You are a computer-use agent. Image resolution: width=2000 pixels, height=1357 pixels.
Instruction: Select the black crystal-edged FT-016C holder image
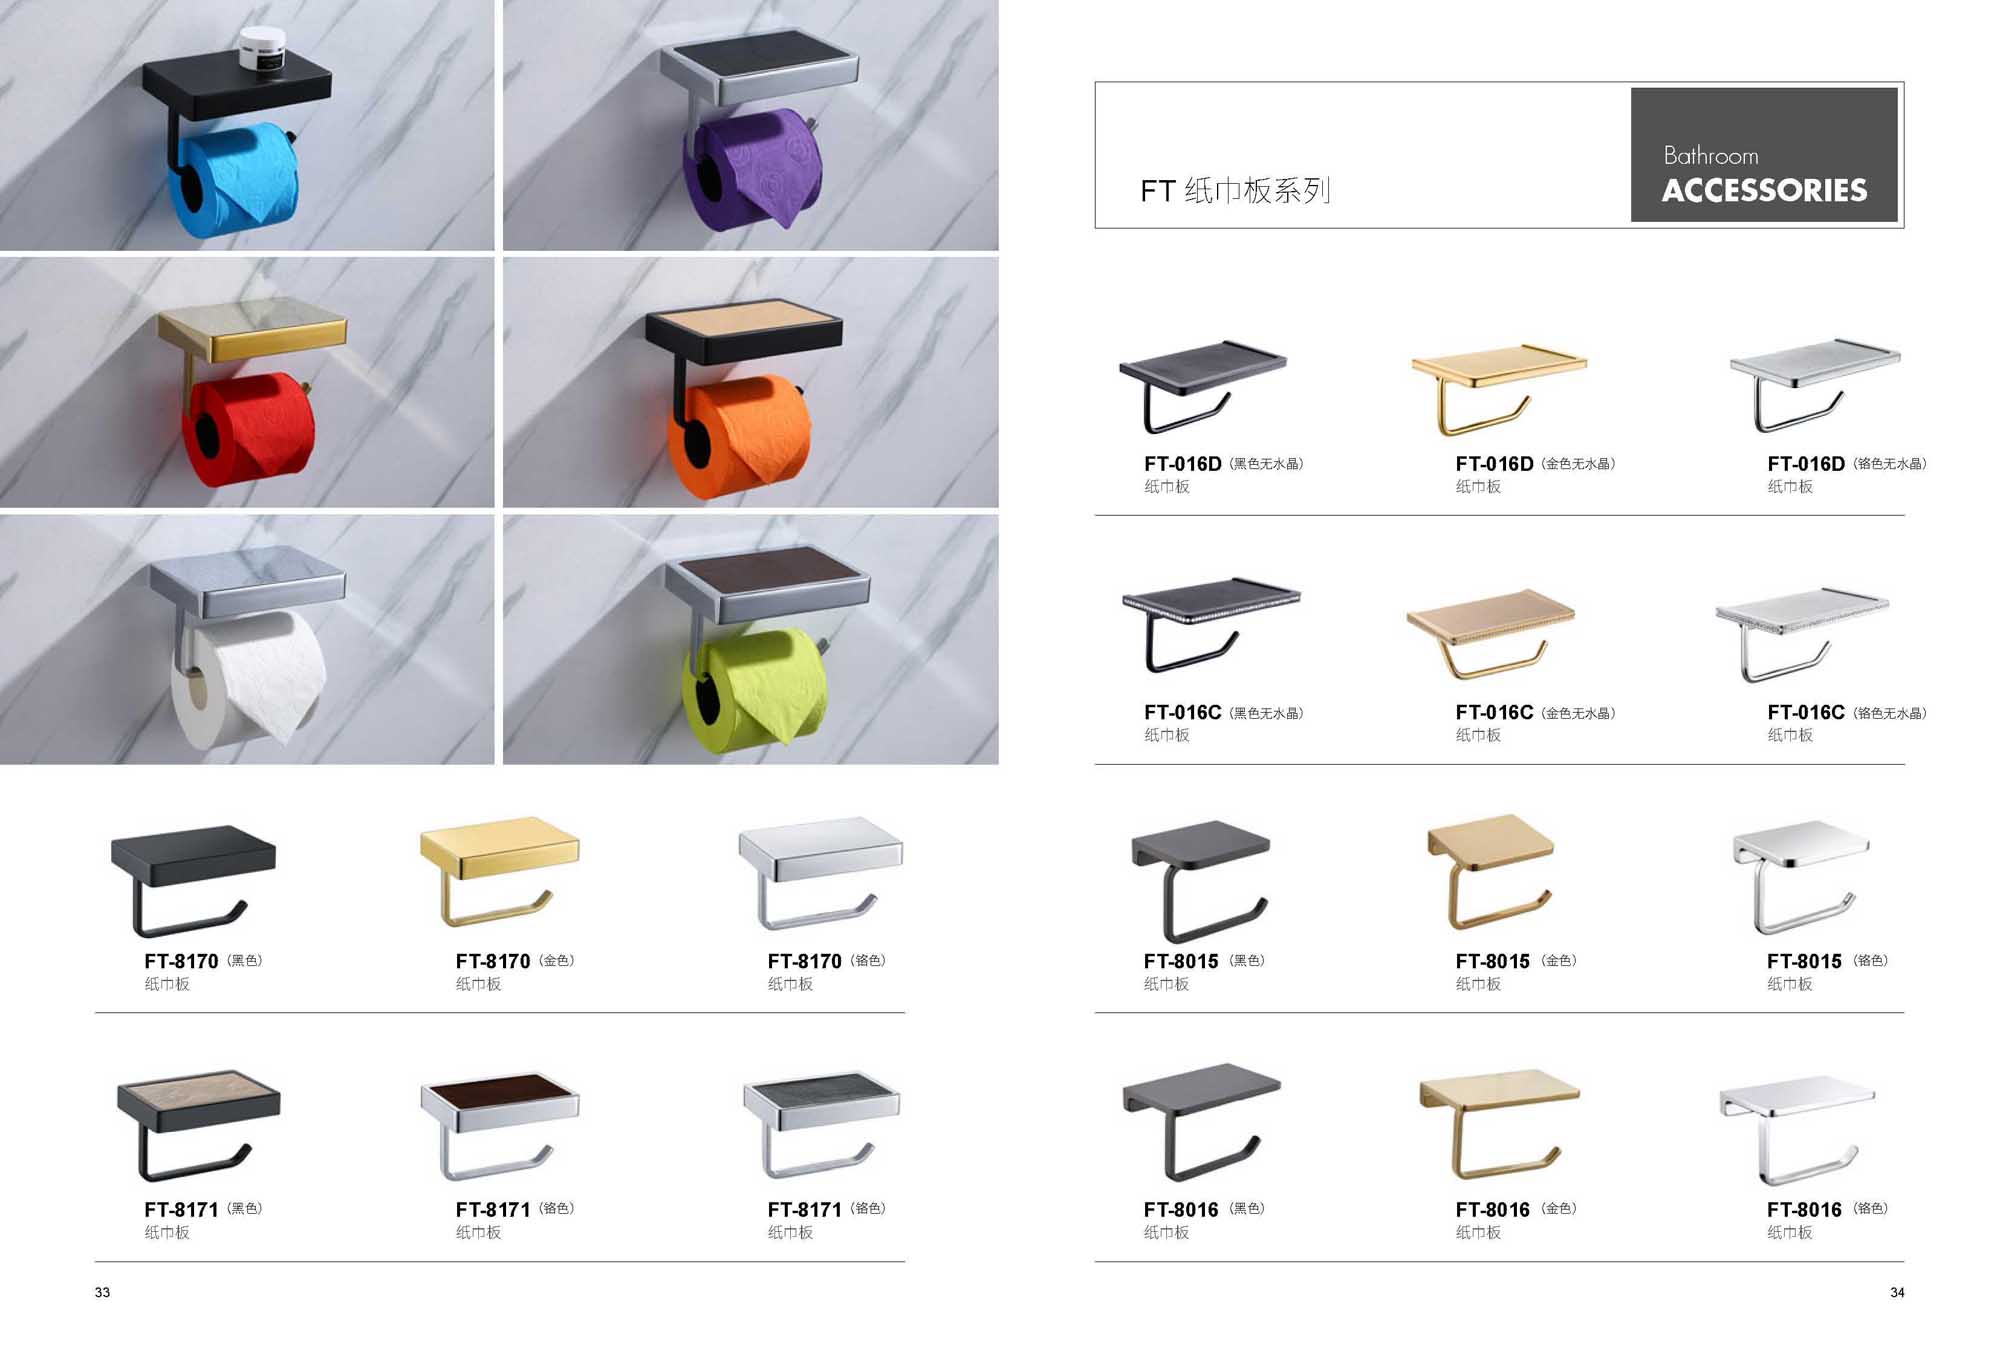pyautogui.click(x=1211, y=625)
